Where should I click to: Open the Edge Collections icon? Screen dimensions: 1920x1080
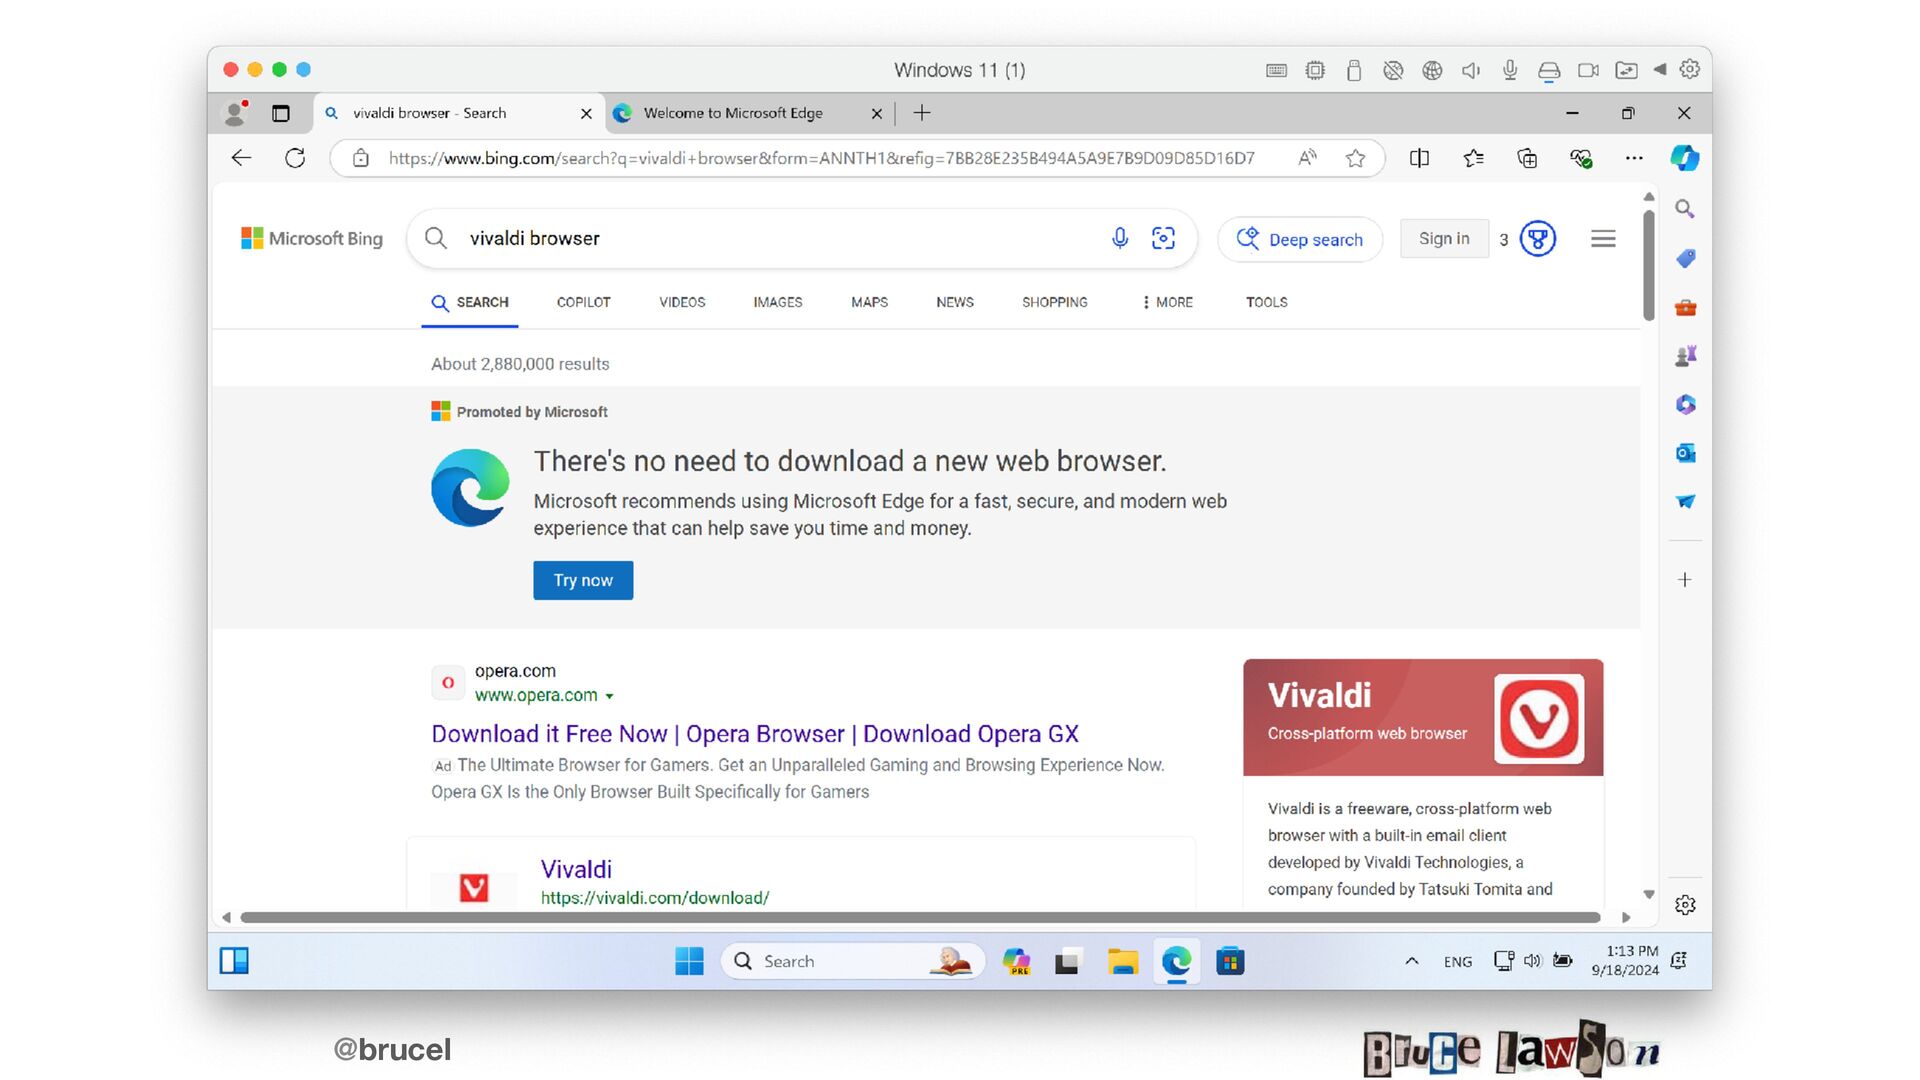point(1527,158)
